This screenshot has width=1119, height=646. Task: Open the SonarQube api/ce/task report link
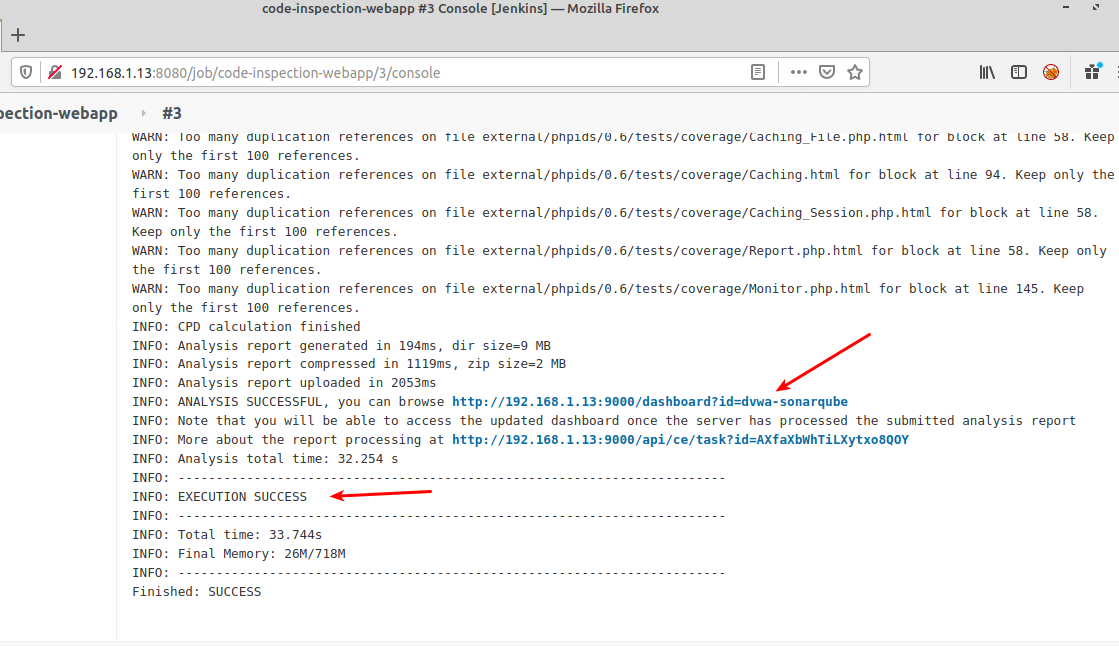[680, 440]
